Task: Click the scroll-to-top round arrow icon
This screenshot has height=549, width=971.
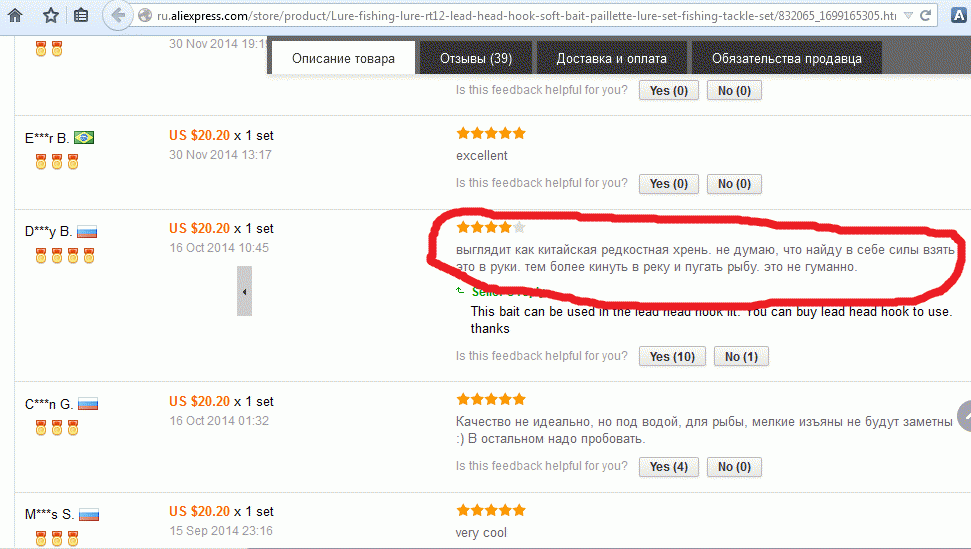Action: (964, 416)
